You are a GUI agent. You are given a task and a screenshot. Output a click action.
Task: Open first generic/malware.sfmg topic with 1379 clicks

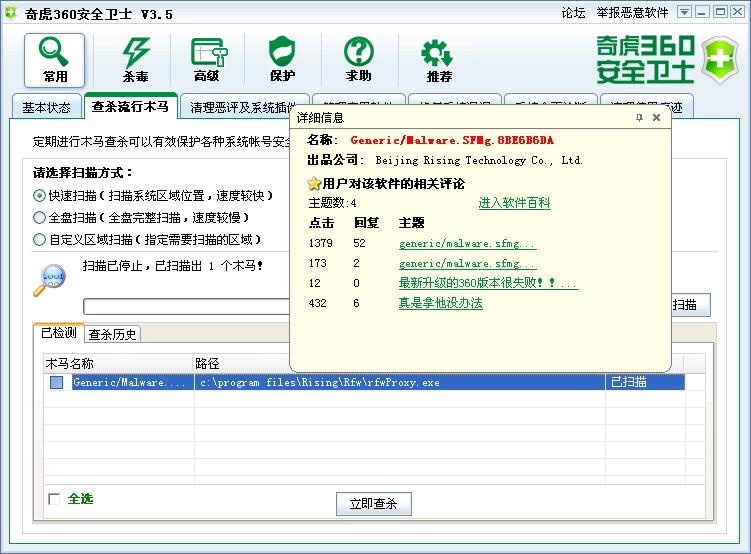tap(467, 244)
